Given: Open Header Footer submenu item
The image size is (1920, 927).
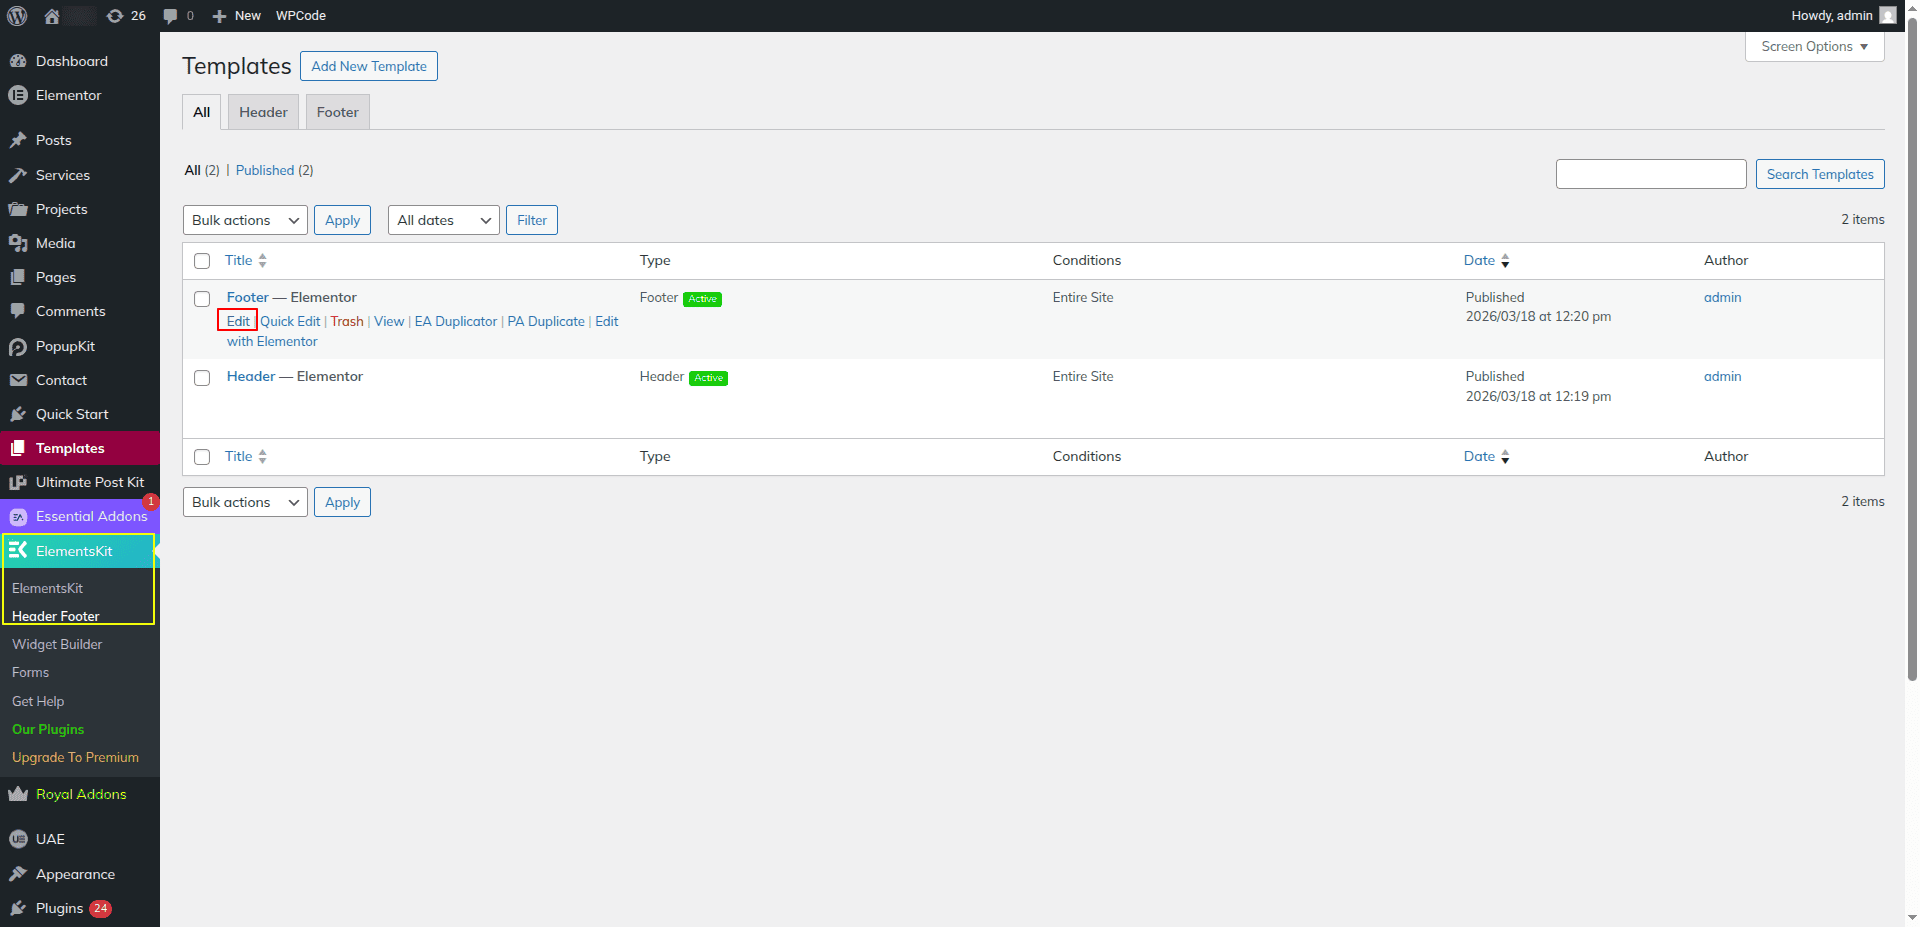Looking at the screenshot, I should 56,616.
